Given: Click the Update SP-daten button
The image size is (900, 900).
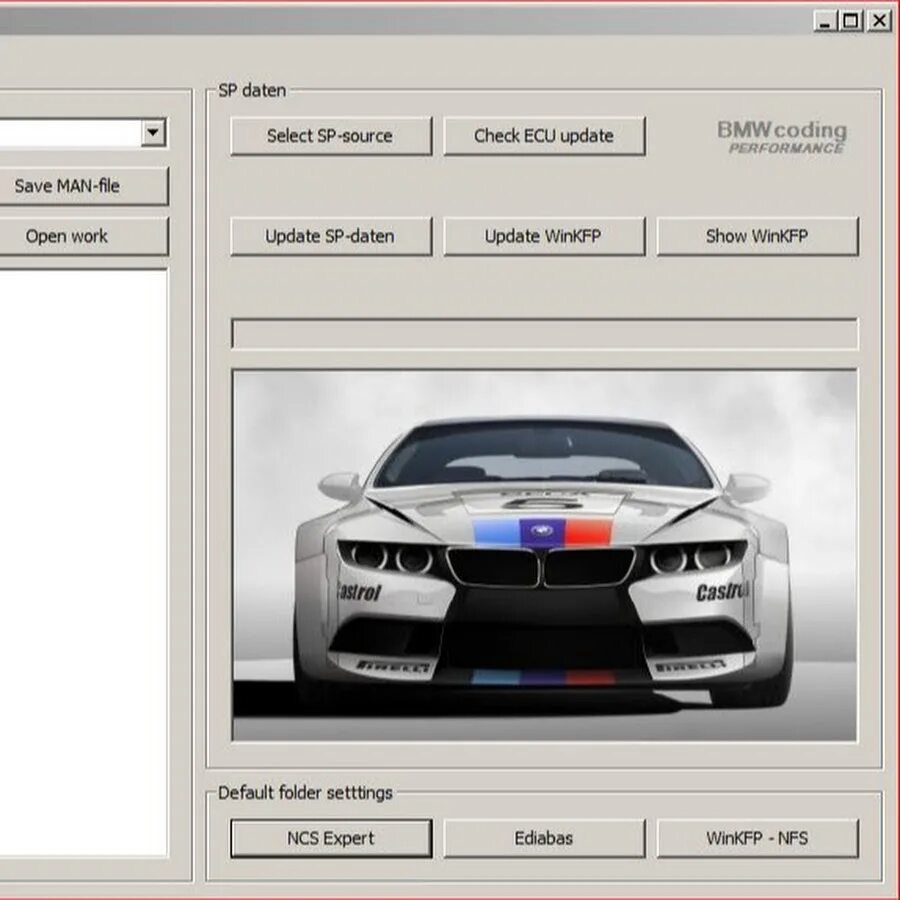Looking at the screenshot, I should (x=331, y=236).
